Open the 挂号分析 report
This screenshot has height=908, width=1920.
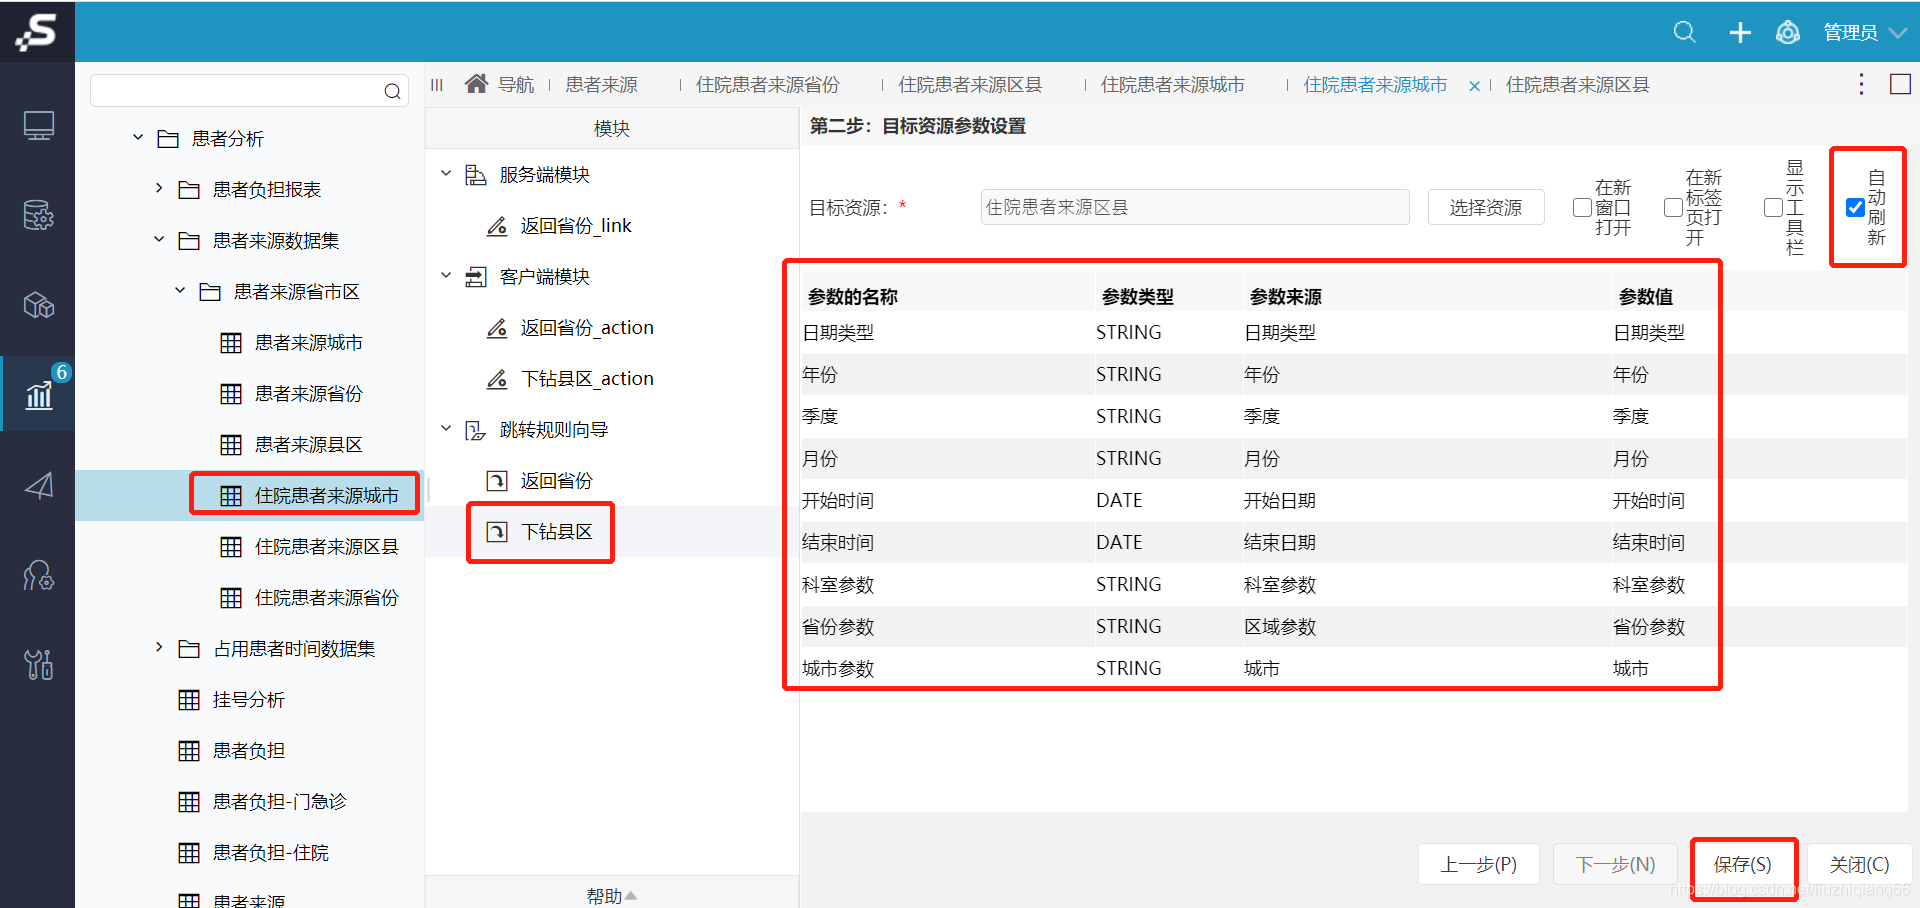tap(248, 700)
